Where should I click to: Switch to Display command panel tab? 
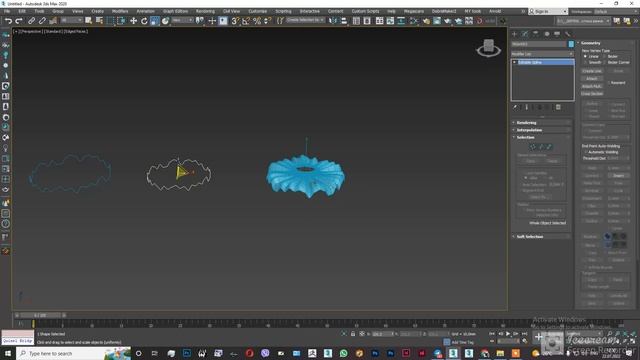click(557, 34)
